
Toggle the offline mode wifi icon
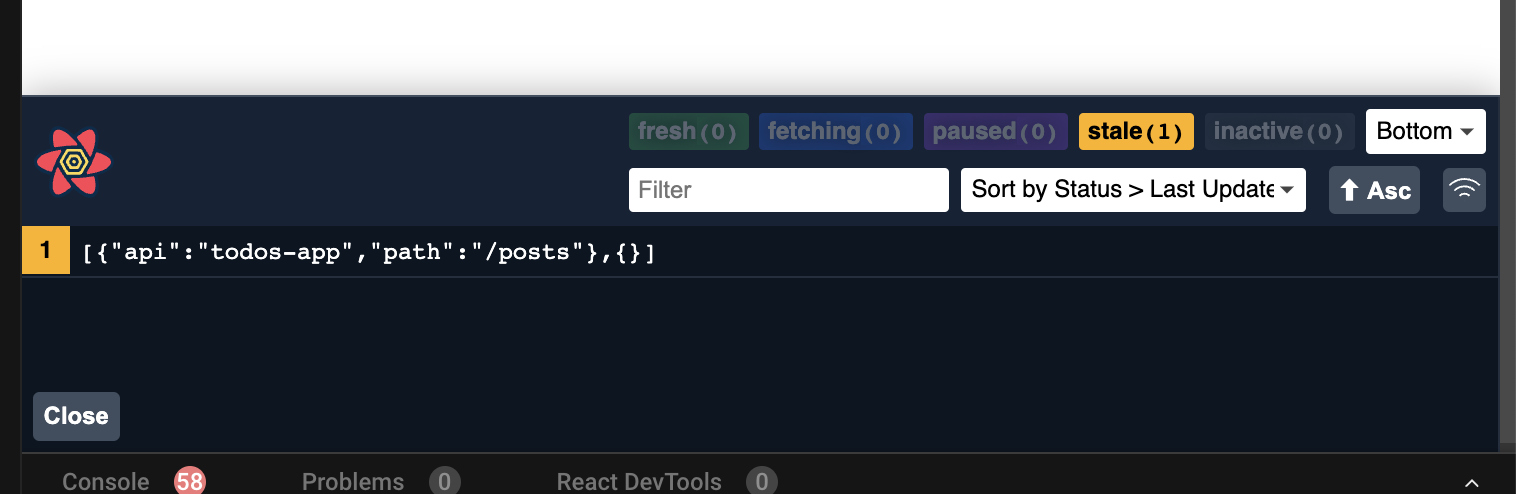[x=1464, y=190]
